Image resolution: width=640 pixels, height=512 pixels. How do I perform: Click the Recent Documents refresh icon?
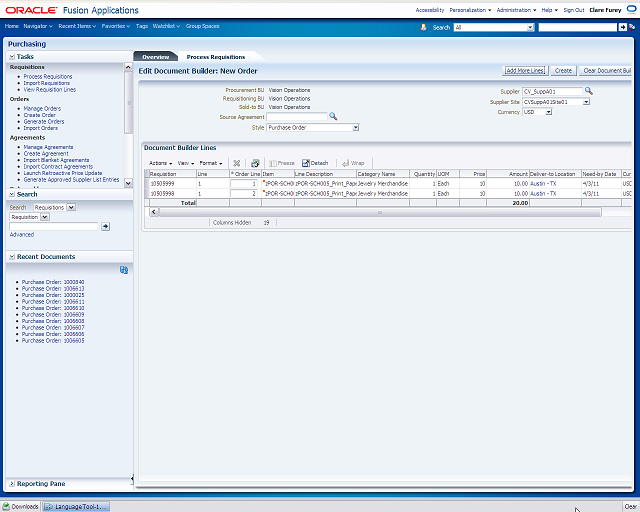pyautogui.click(x=124, y=270)
